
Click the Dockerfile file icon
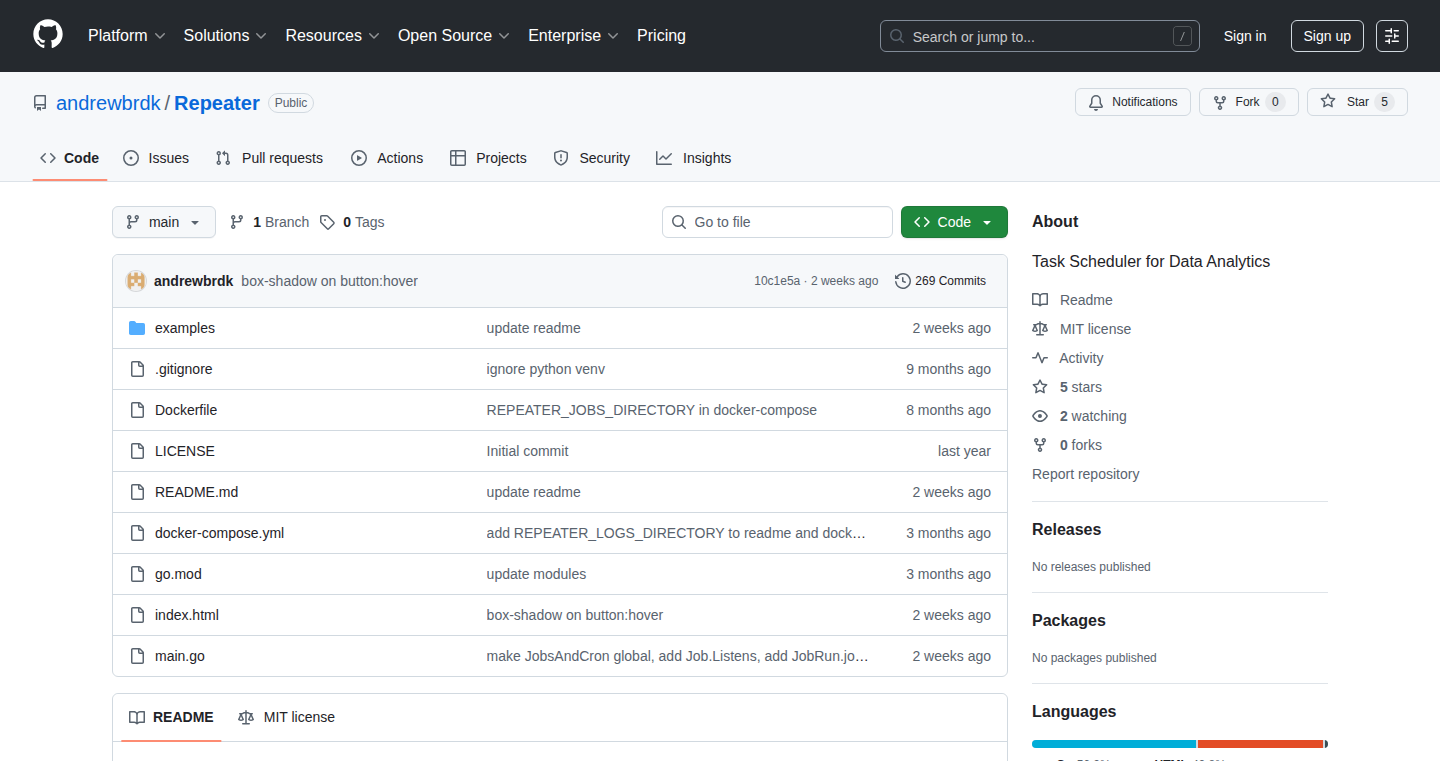[x=137, y=410]
